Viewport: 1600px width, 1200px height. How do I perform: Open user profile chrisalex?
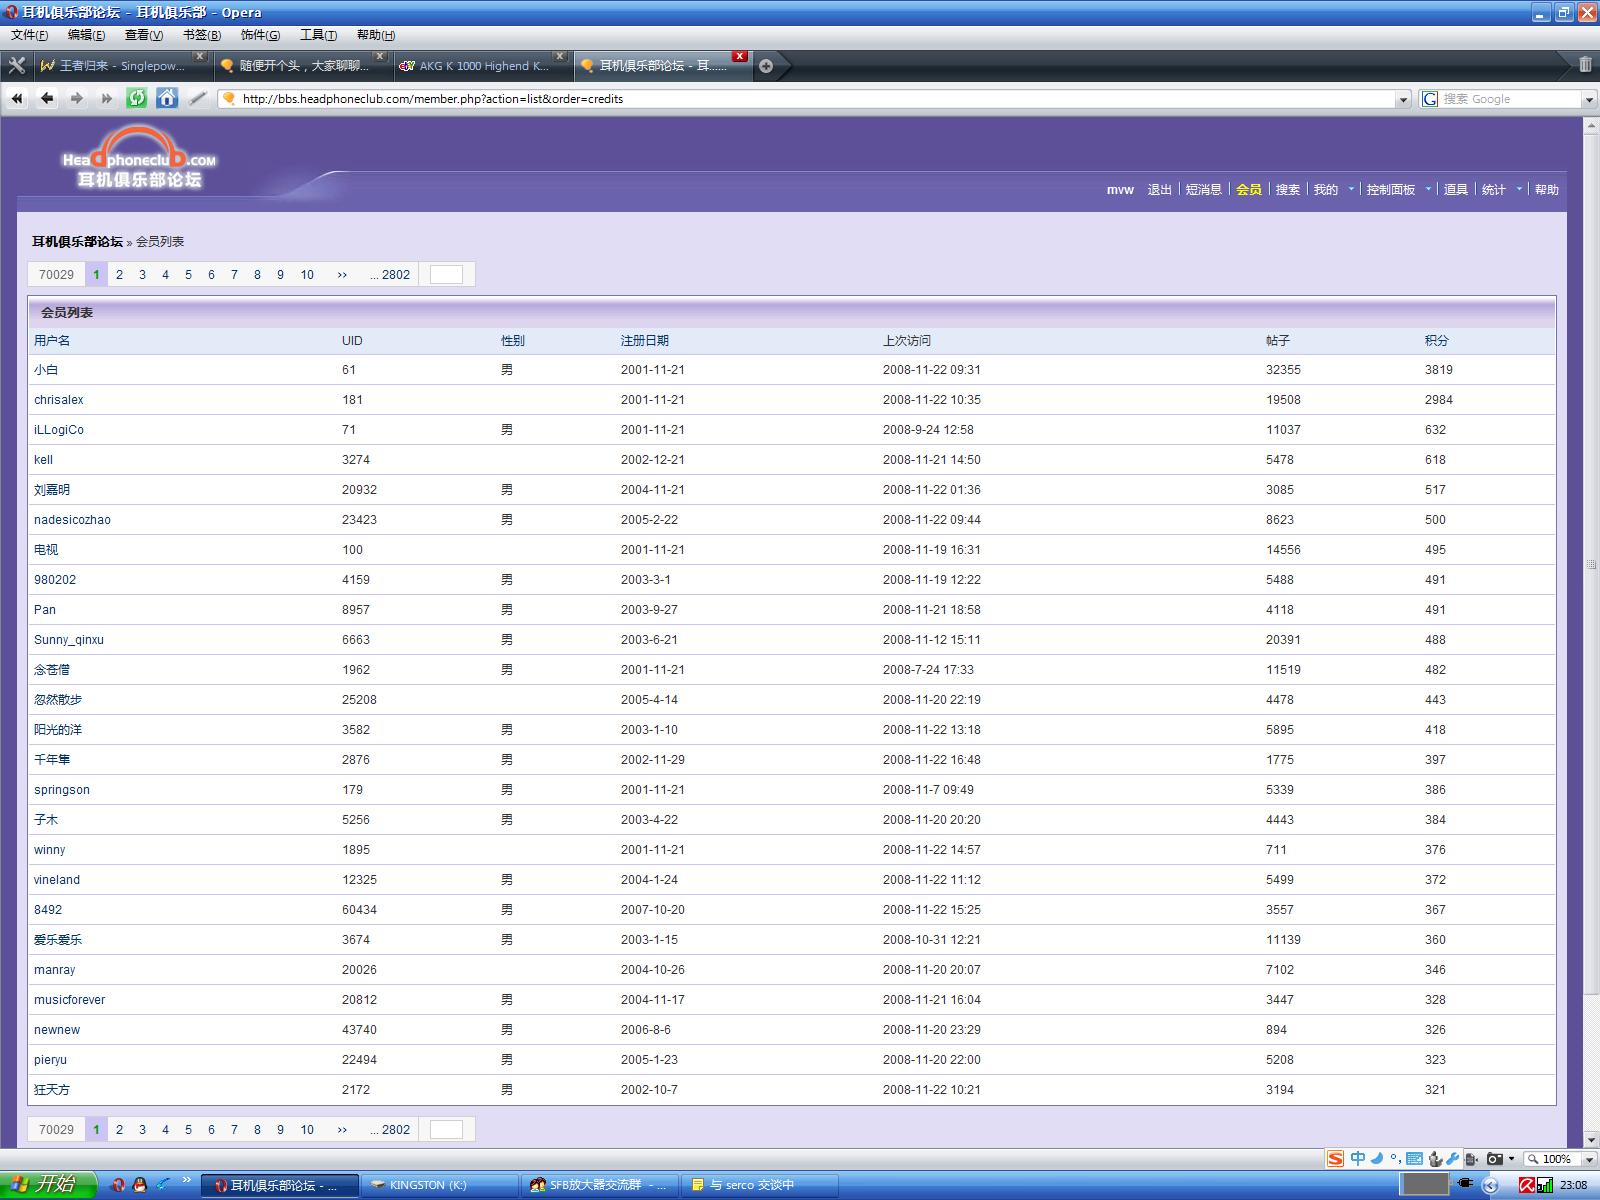[59, 400]
